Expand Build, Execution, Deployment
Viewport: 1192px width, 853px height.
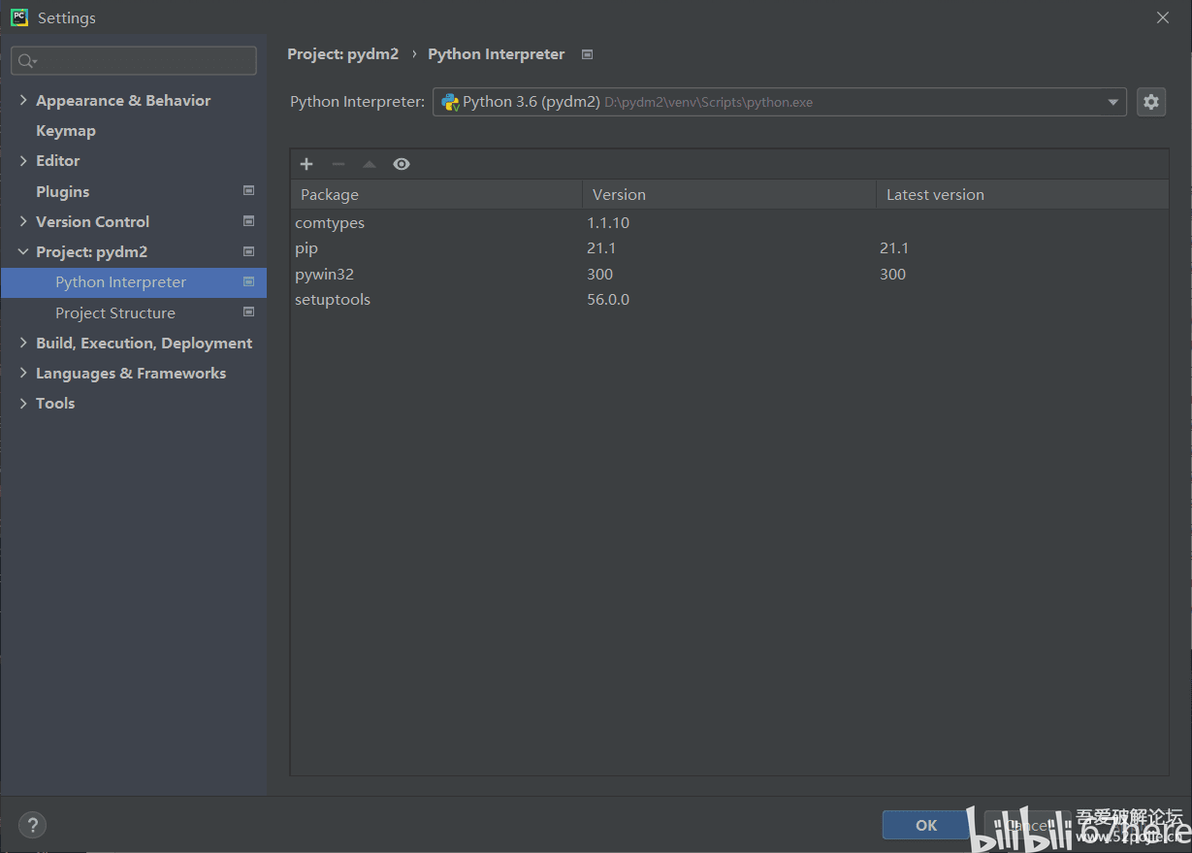click(x=23, y=343)
